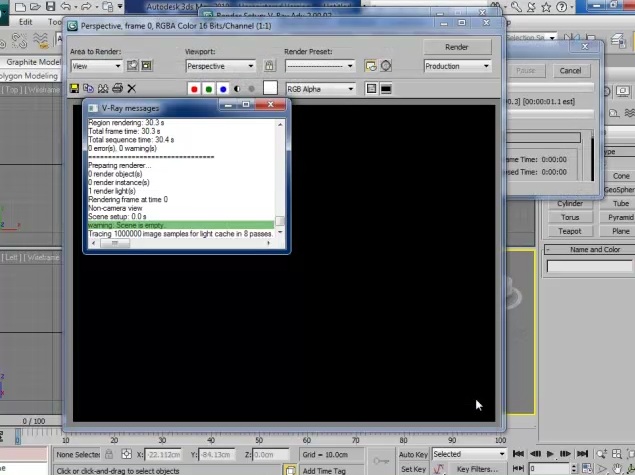This screenshot has height=475, width=635.
Task: Select the 'warning: Scene is empty' message line
Action: point(181,225)
